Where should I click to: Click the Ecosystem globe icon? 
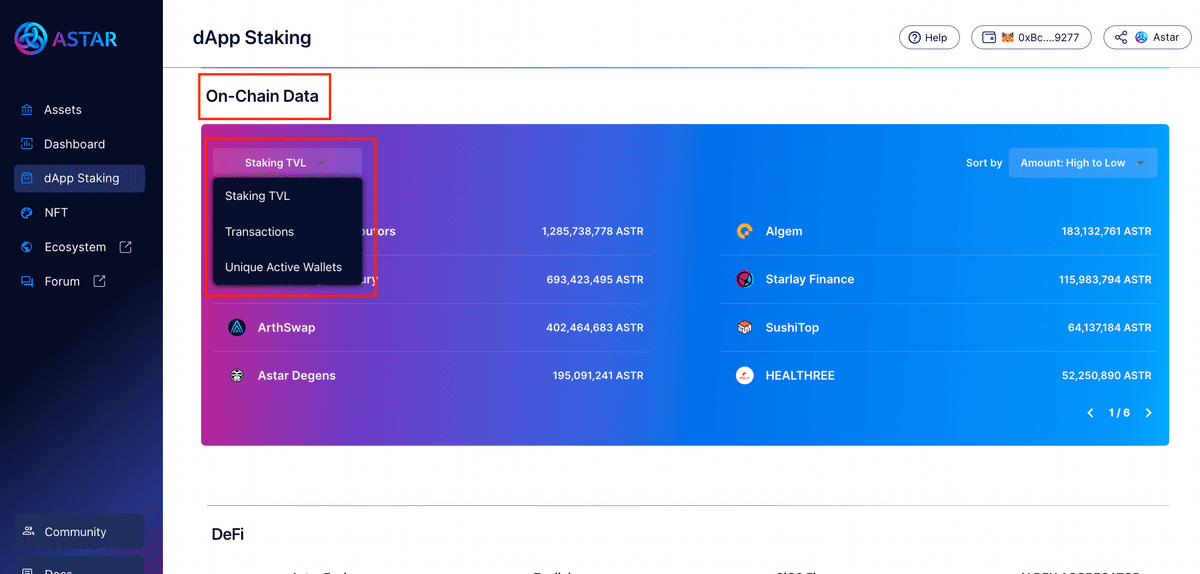click(x=27, y=247)
